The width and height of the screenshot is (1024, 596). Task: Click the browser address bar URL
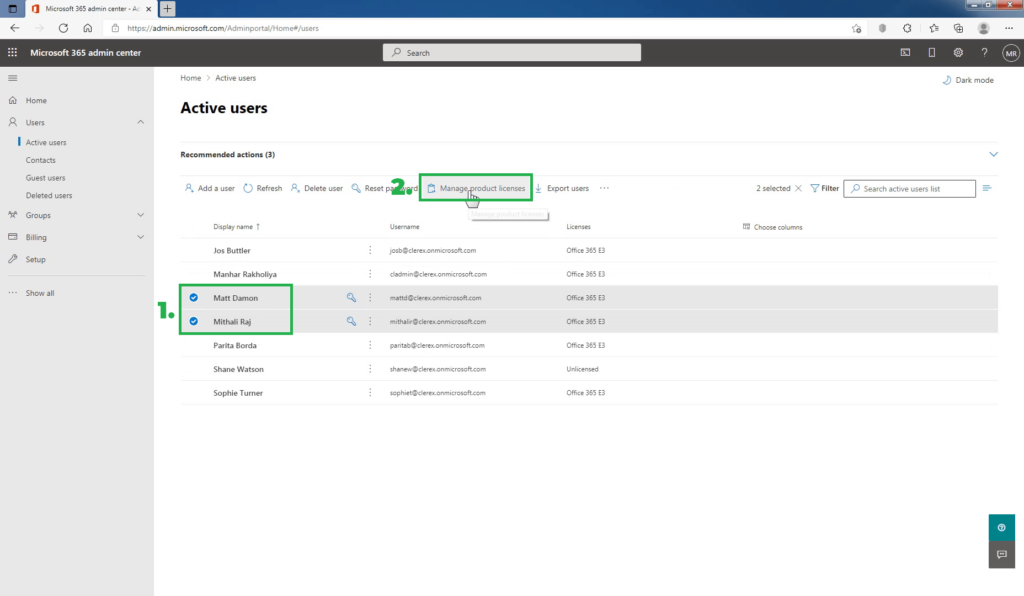(223, 28)
